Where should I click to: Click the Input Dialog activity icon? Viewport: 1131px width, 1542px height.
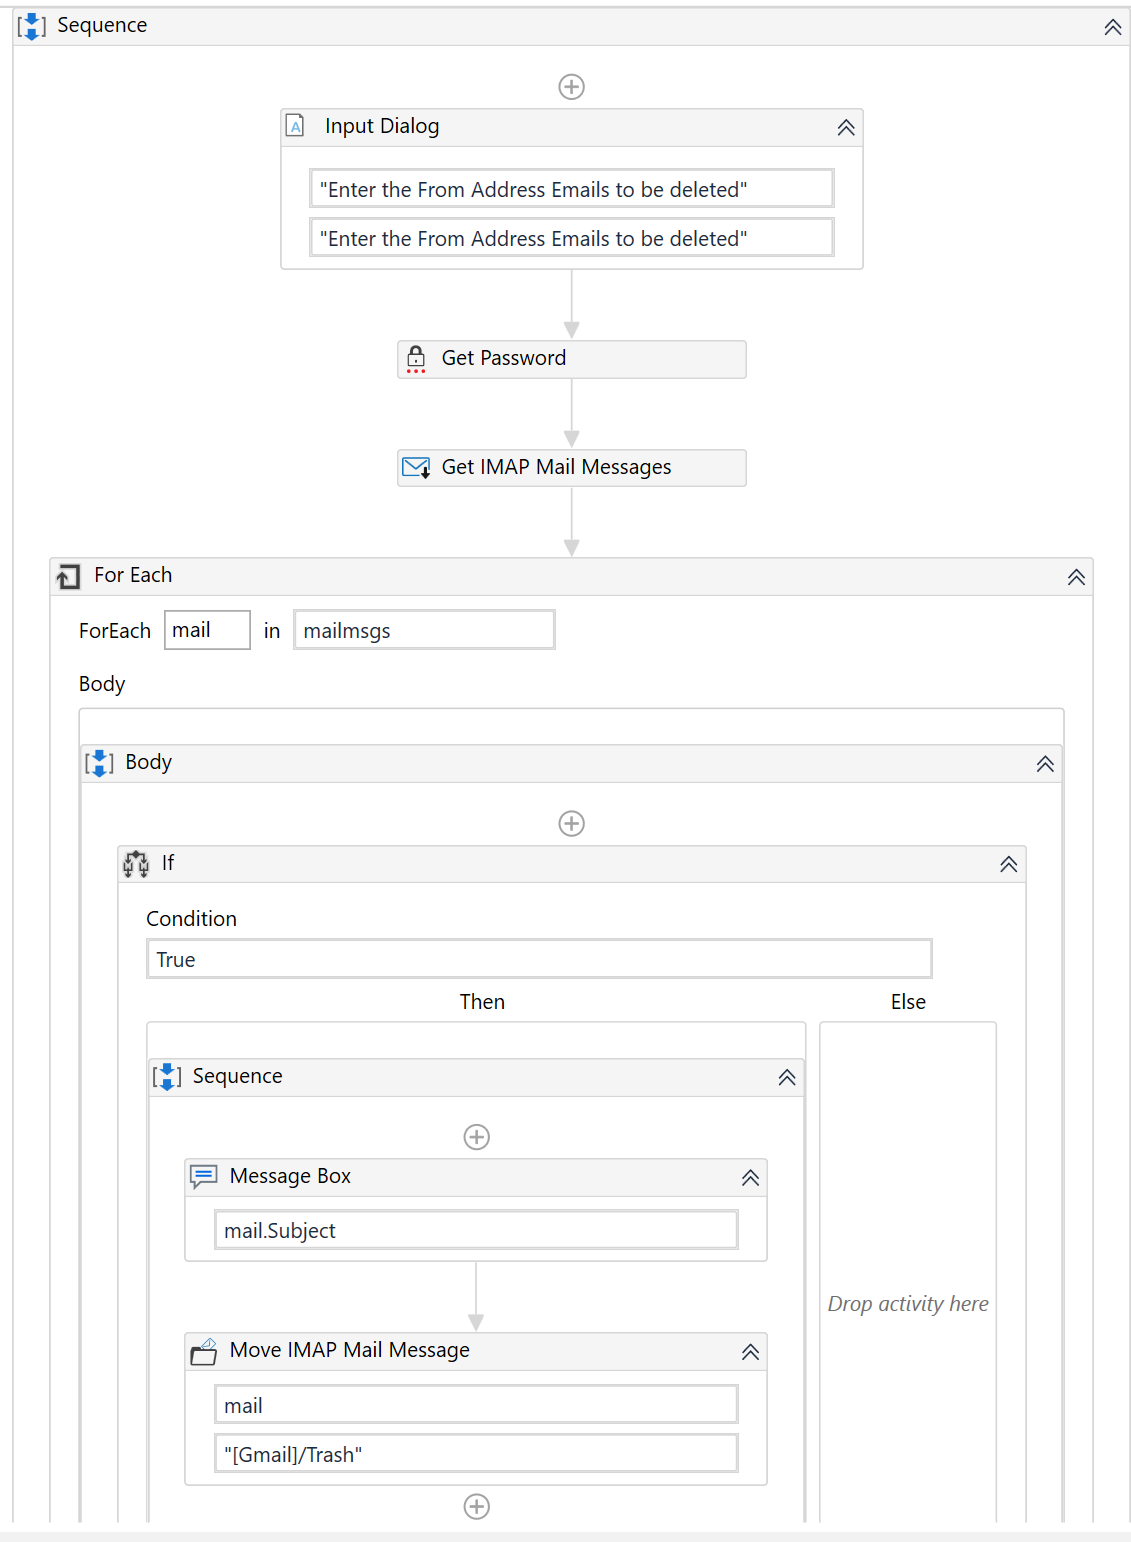(x=295, y=126)
